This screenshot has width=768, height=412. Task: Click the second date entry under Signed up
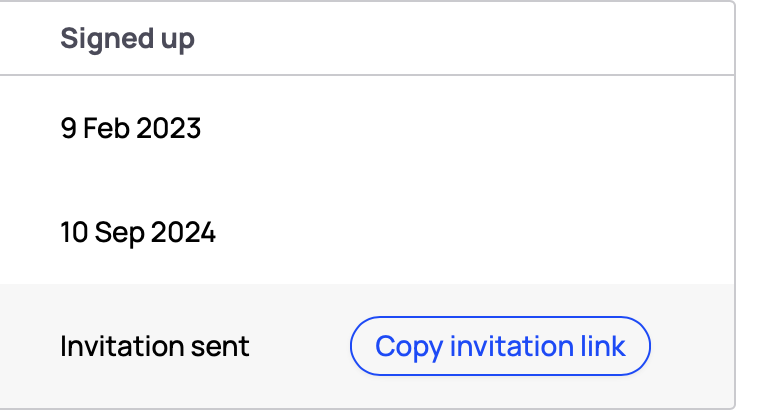pyautogui.click(x=138, y=234)
